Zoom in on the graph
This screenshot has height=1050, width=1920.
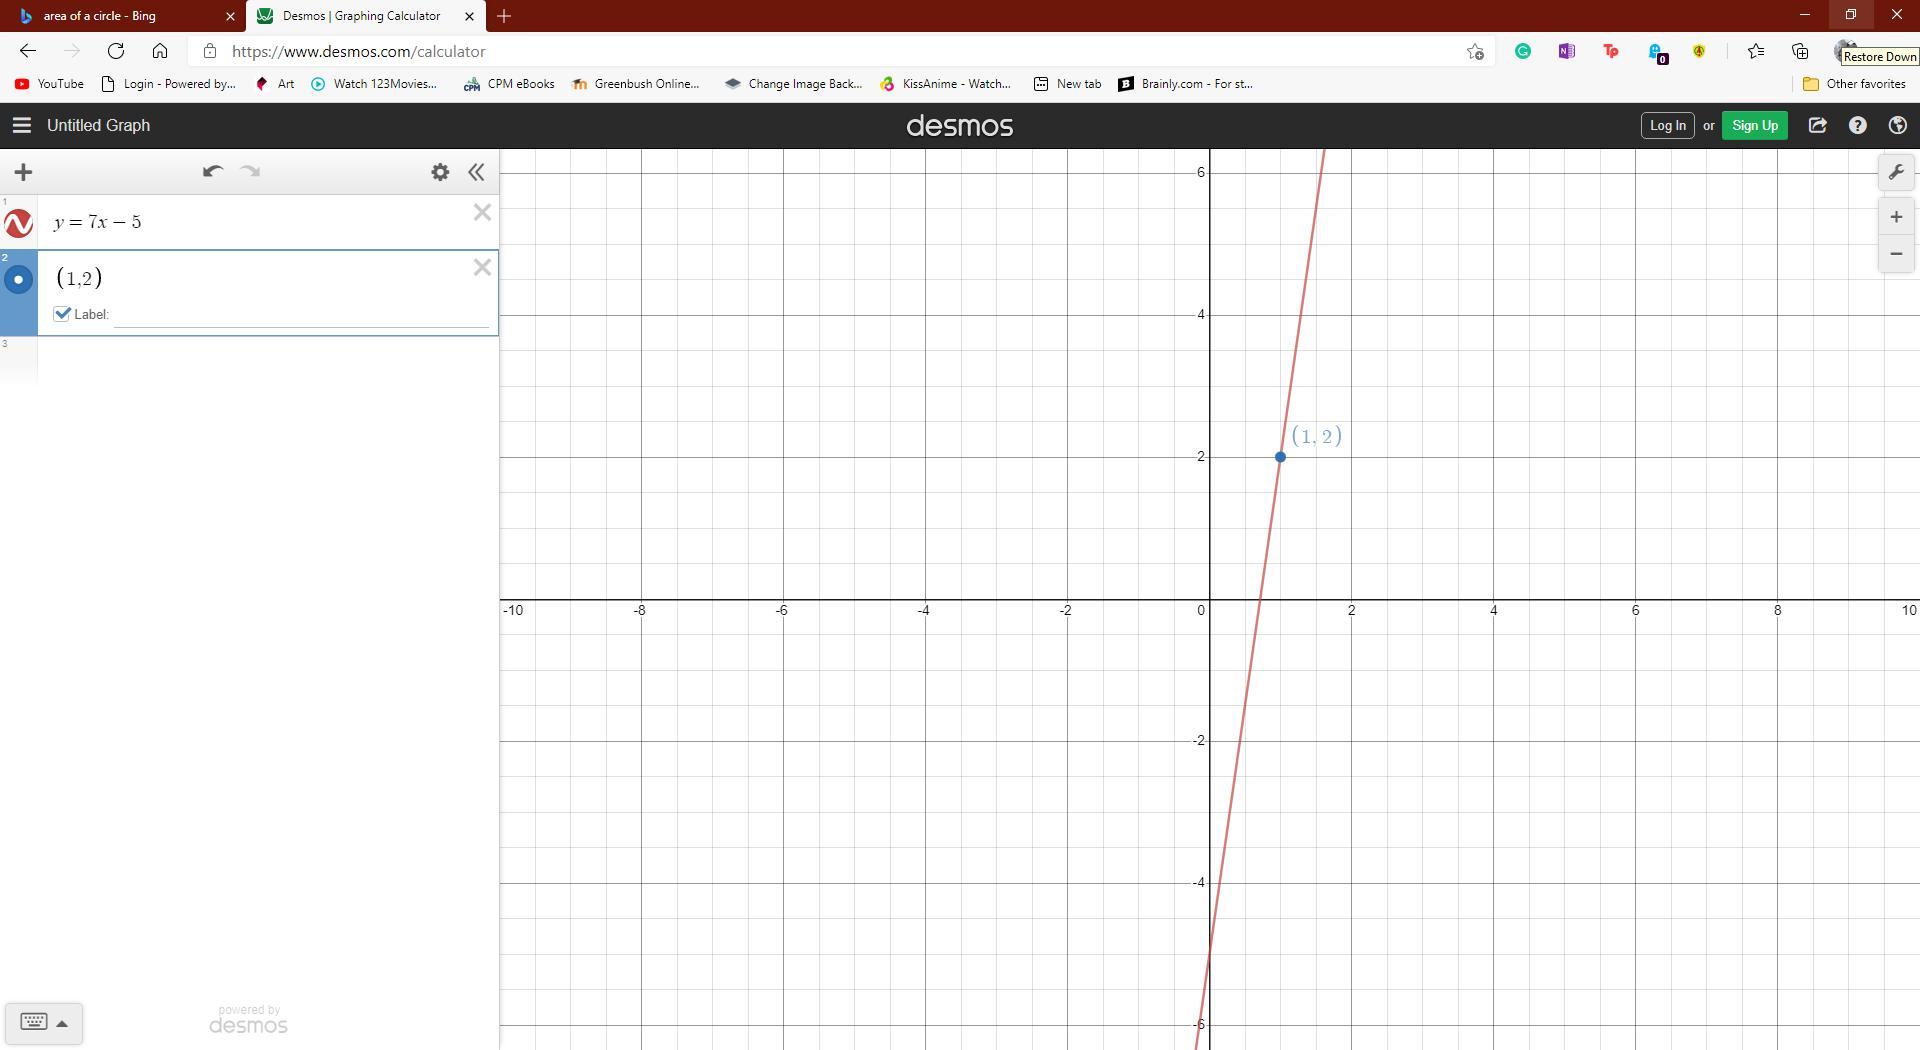[x=1896, y=217]
